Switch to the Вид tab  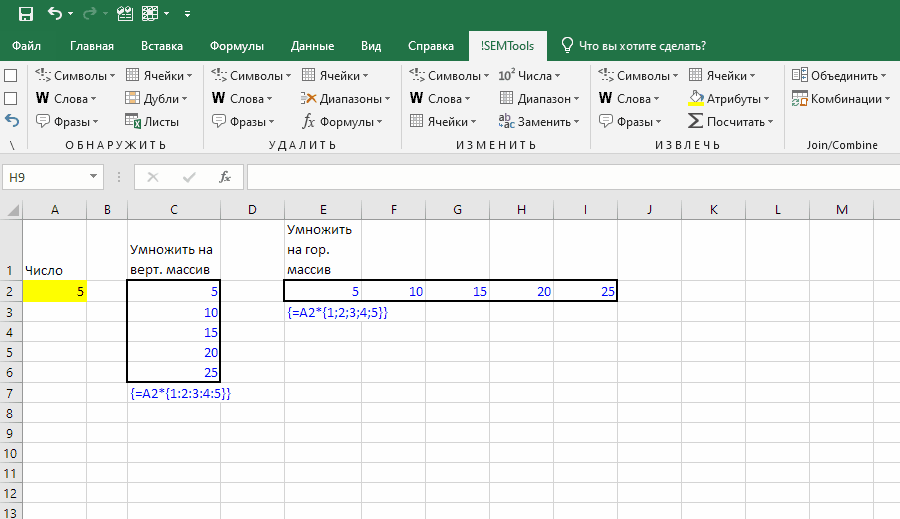click(371, 46)
